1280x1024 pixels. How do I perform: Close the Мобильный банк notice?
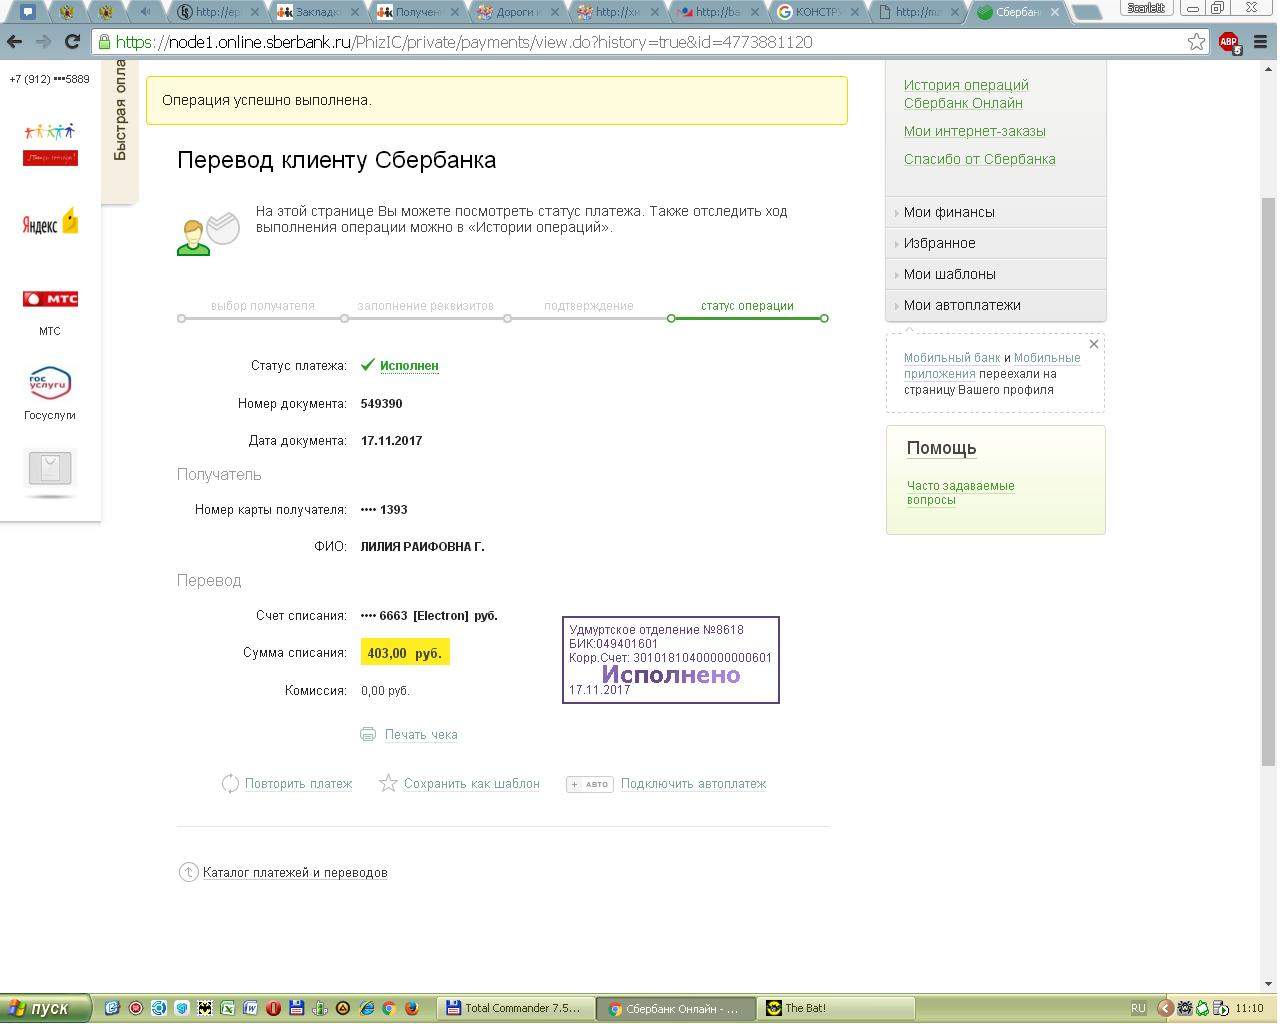pos(1093,344)
